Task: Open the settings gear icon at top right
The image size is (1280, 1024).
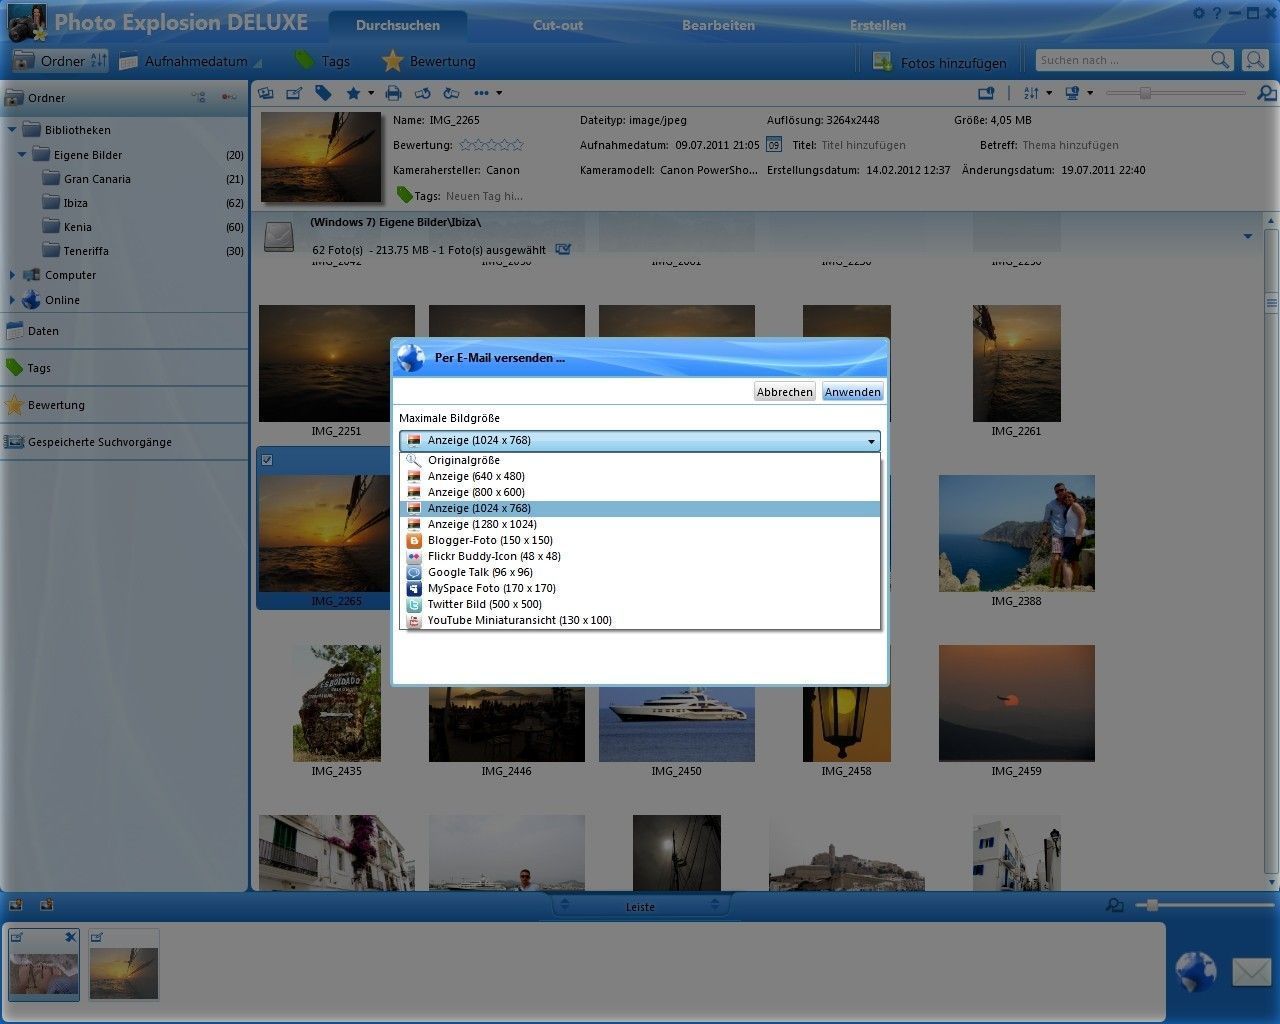Action: (x=1199, y=13)
